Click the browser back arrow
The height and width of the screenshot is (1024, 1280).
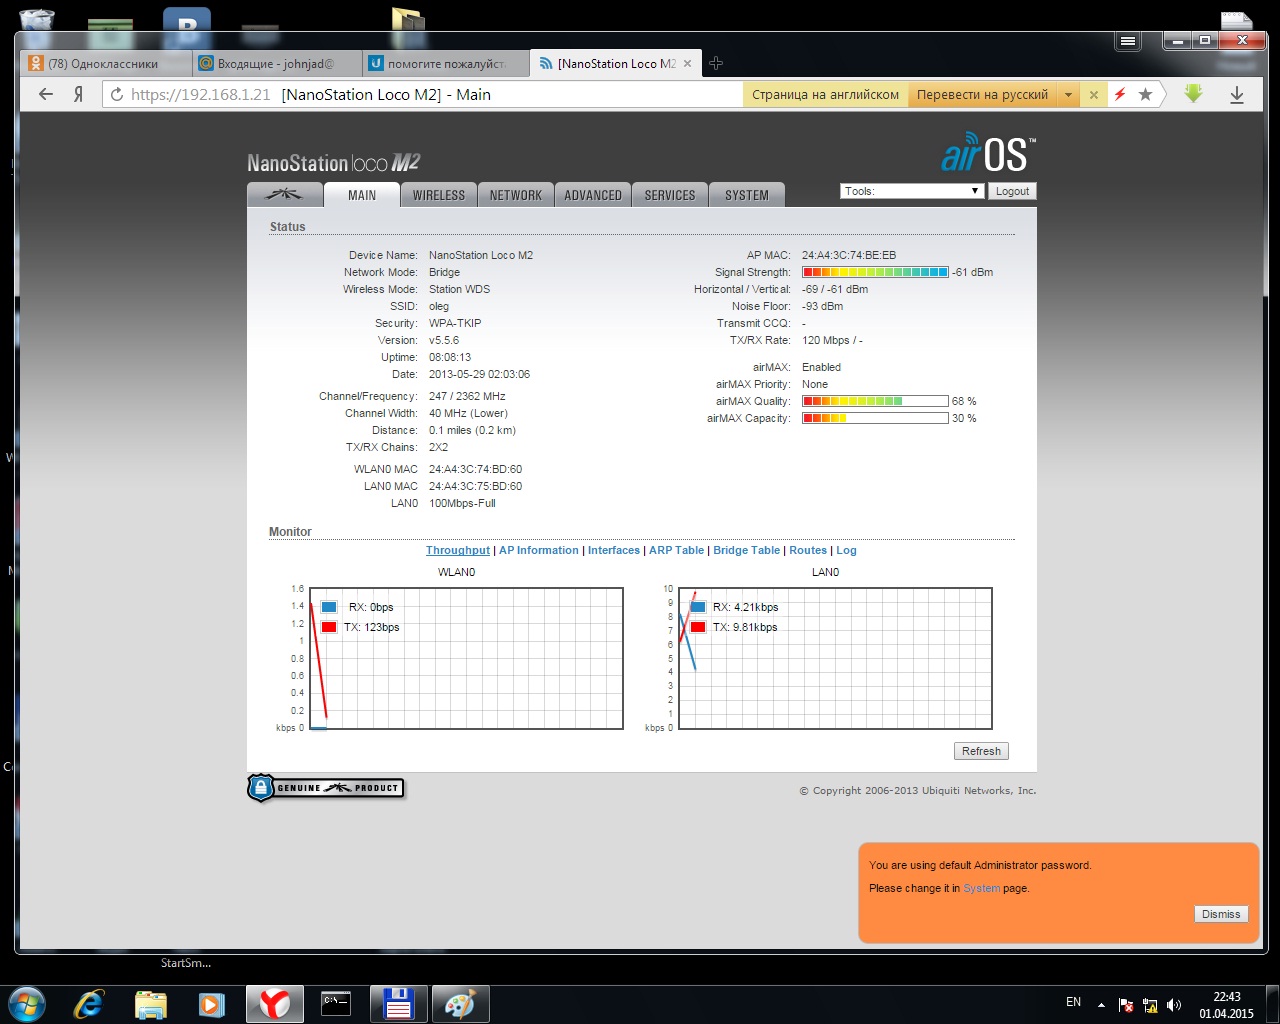[46, 94]
